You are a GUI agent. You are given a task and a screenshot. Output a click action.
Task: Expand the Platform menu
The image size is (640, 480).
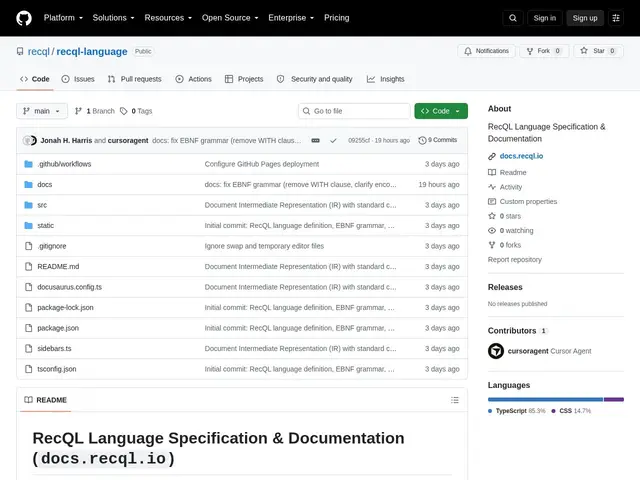pyautogui.click(x=63, y=18)
